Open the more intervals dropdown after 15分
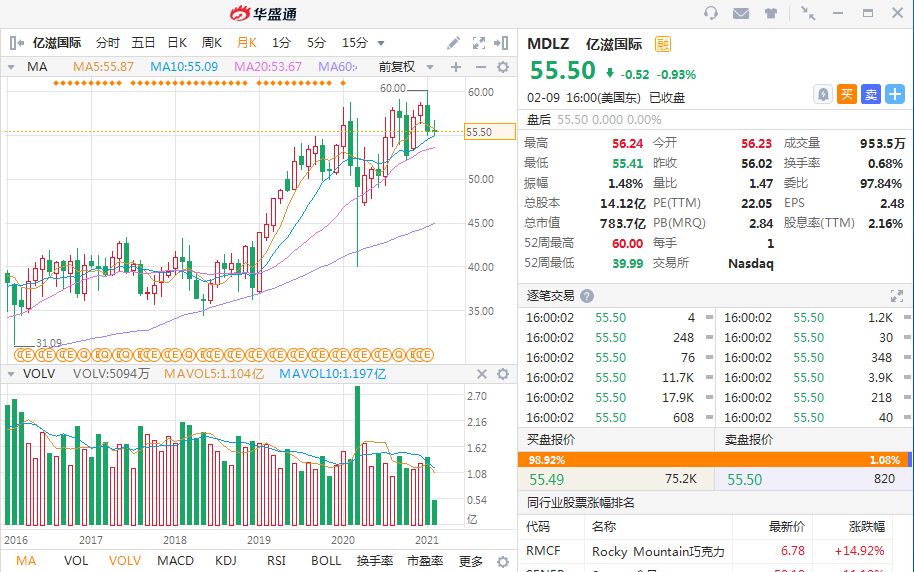The width and height of the screenshot is (914, 572). coord(381,43)
